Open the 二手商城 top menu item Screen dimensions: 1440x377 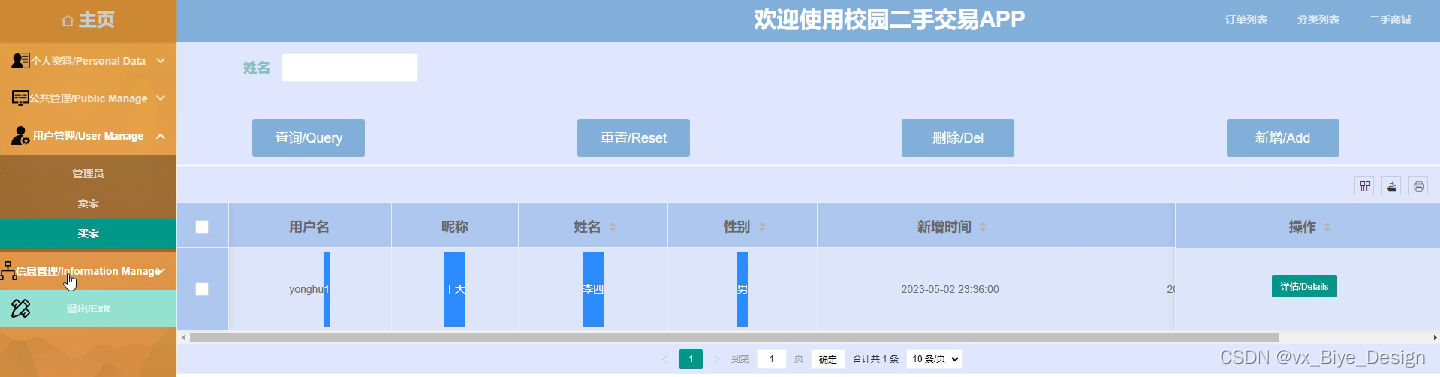1389,20
